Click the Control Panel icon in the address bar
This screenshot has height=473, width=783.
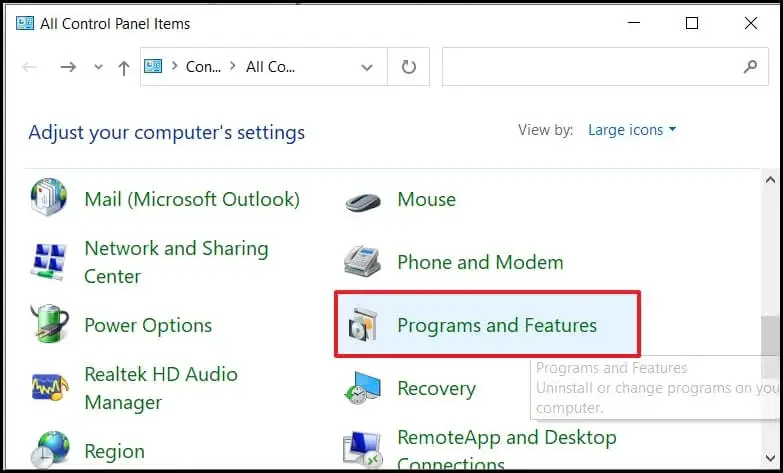click(153, 66)
